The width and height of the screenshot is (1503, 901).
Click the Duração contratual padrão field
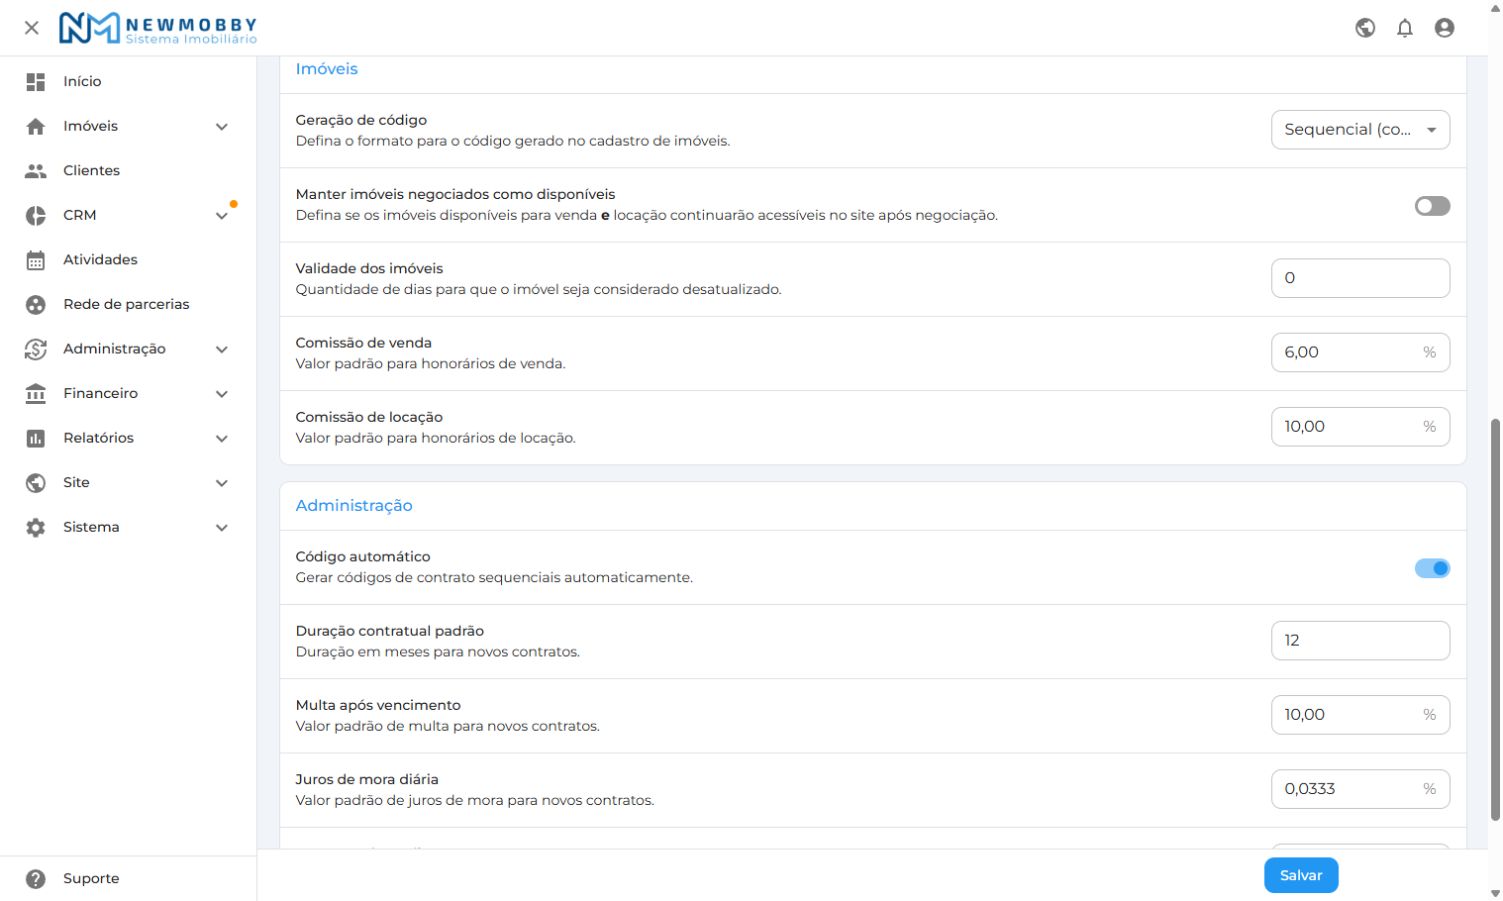1360,640
